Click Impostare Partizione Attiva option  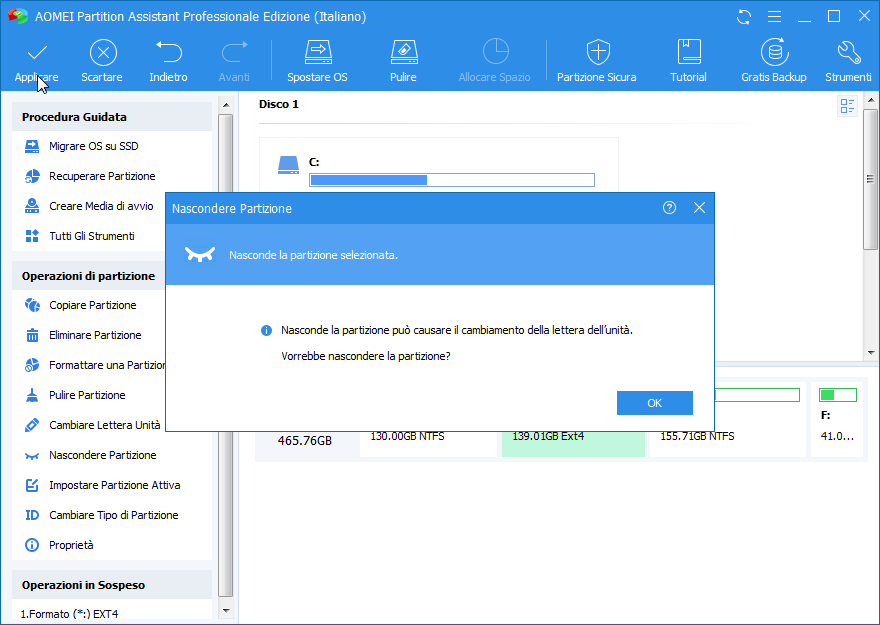coord(114,485)
